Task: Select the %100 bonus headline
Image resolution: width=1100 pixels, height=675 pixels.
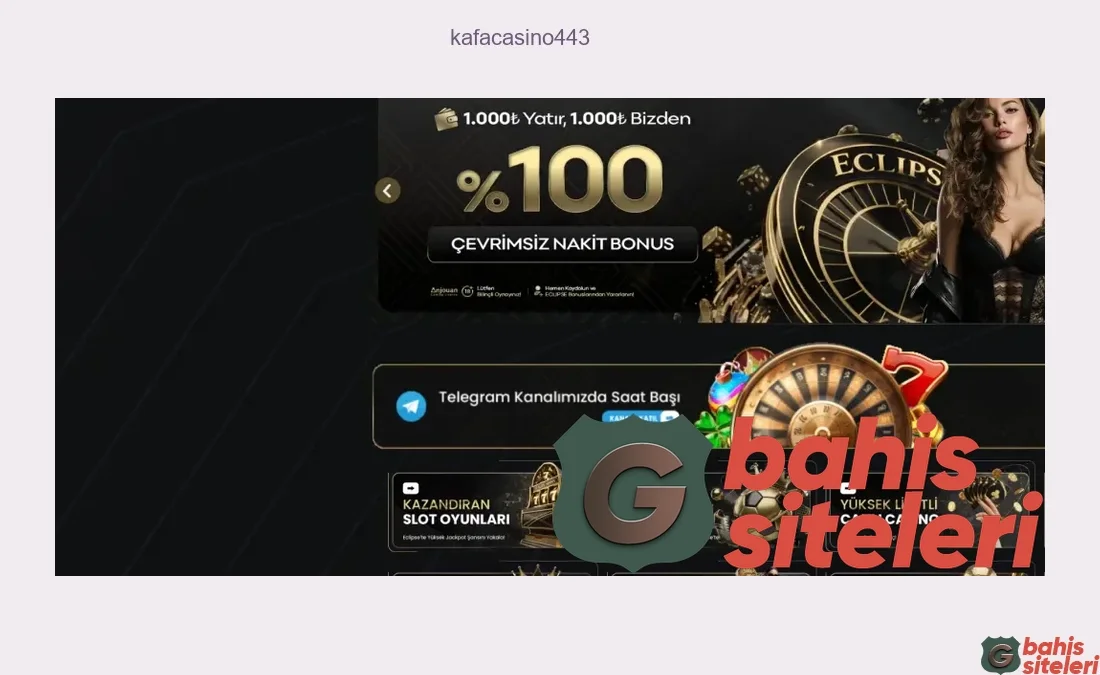Action: click(559, 180)
